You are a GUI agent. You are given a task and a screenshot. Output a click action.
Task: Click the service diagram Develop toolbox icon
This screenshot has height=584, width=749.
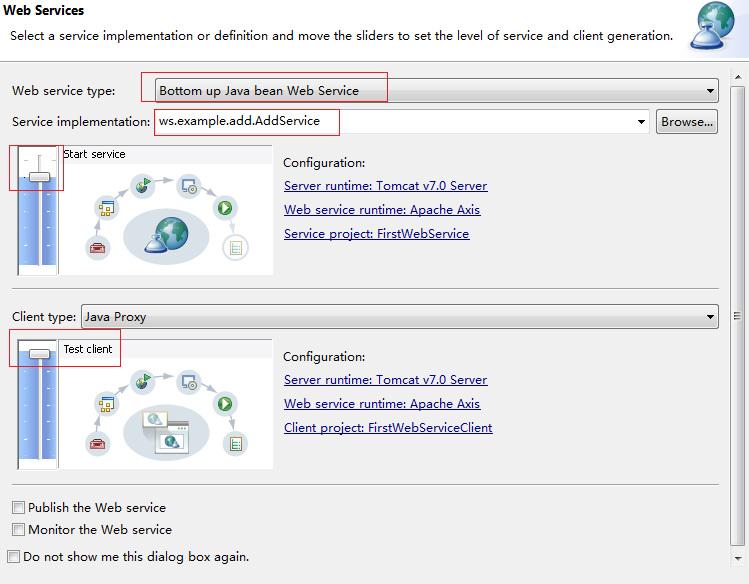pyautogui.click(x=97, y=248)
